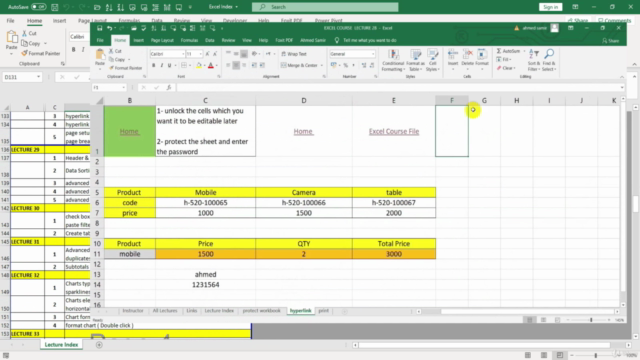This screenshot has height=360, width=640.
Task: Select cell h-520-100066
Action: (304, 202)
